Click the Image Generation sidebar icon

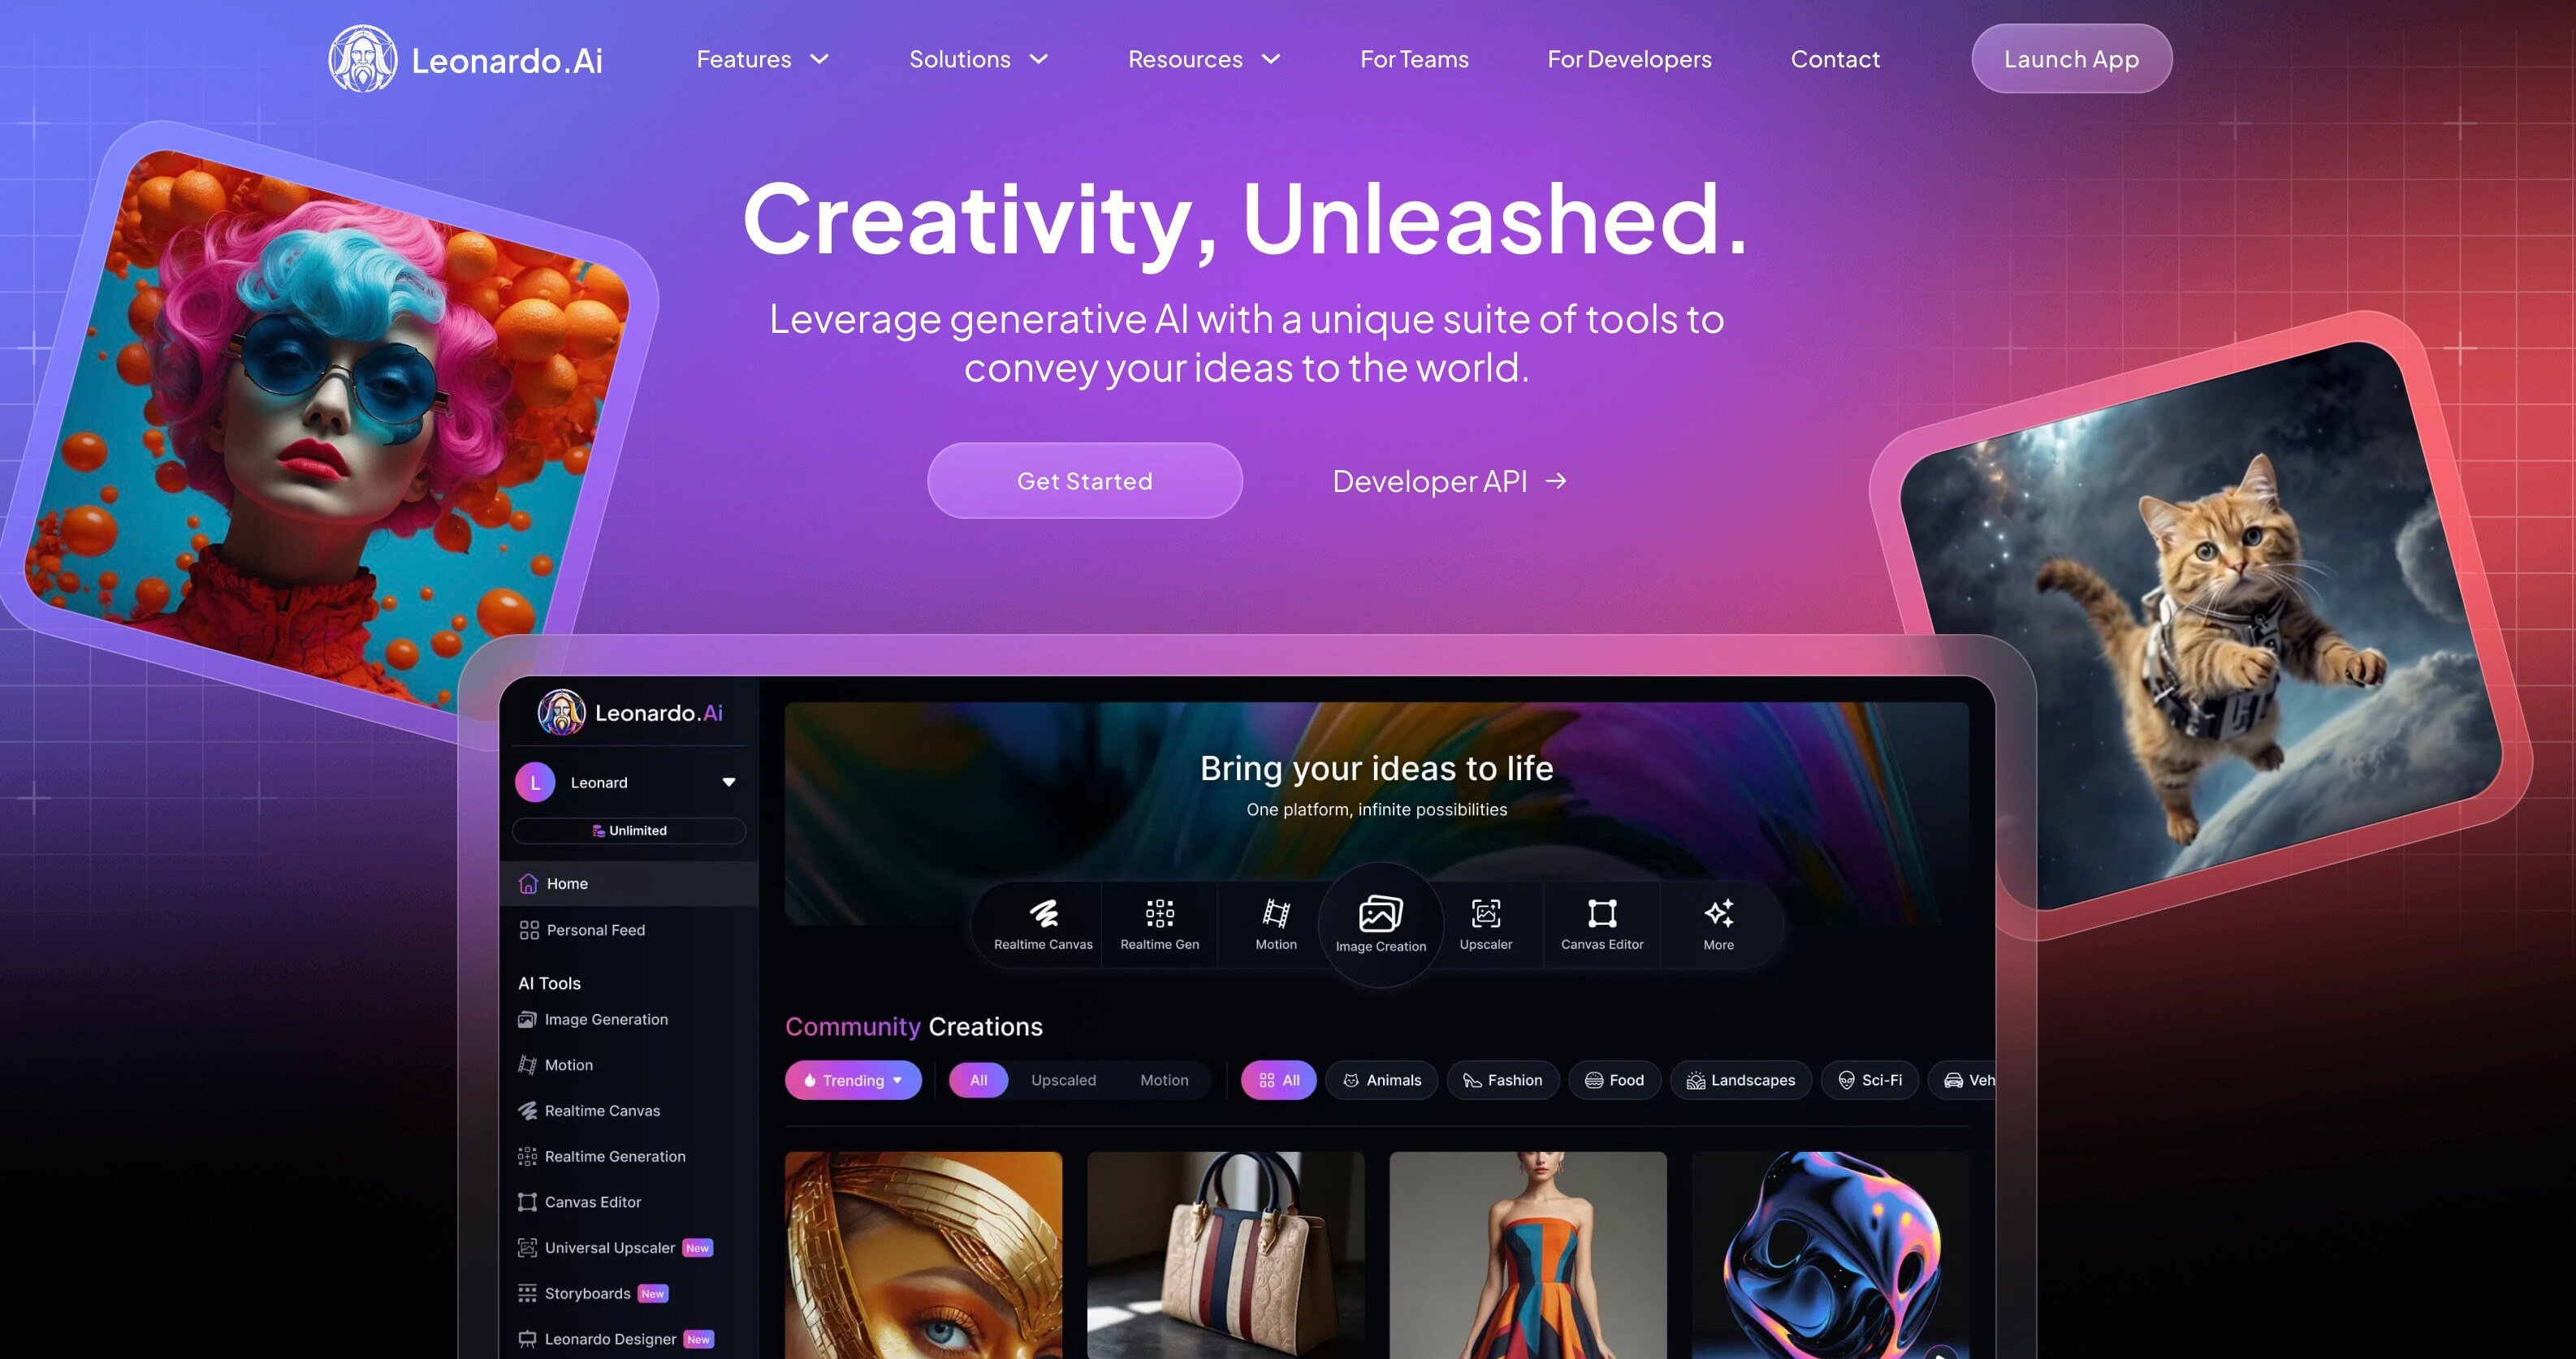525,1016
